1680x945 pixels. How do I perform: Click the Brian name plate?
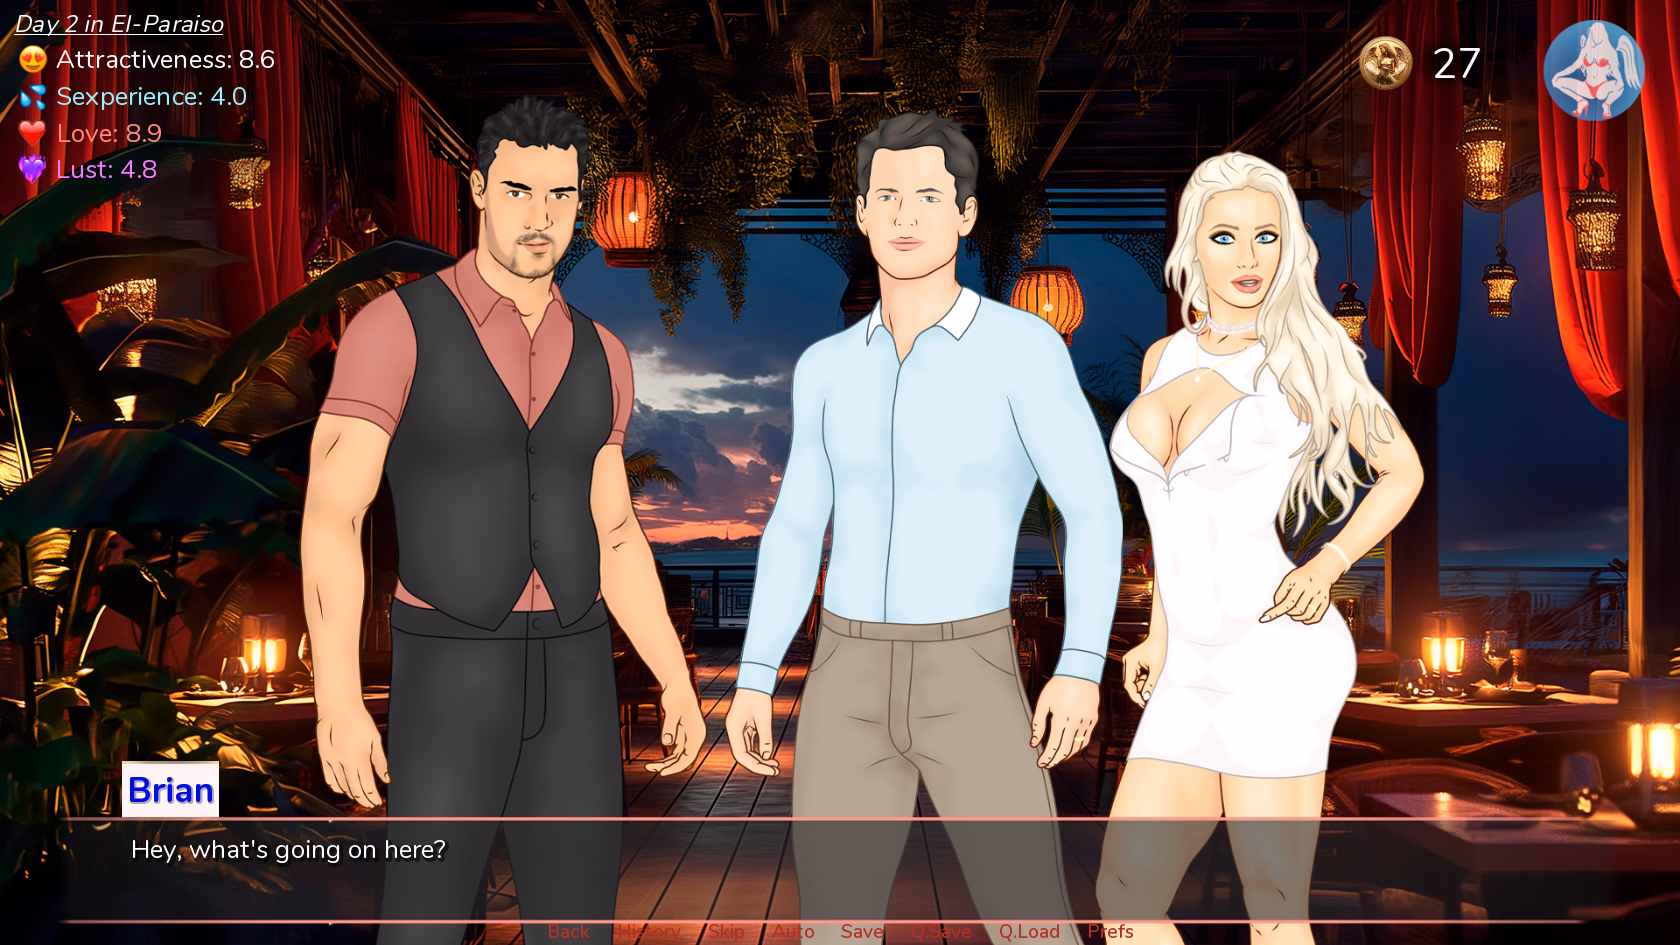pyautogui.click(x=170, y=789)
